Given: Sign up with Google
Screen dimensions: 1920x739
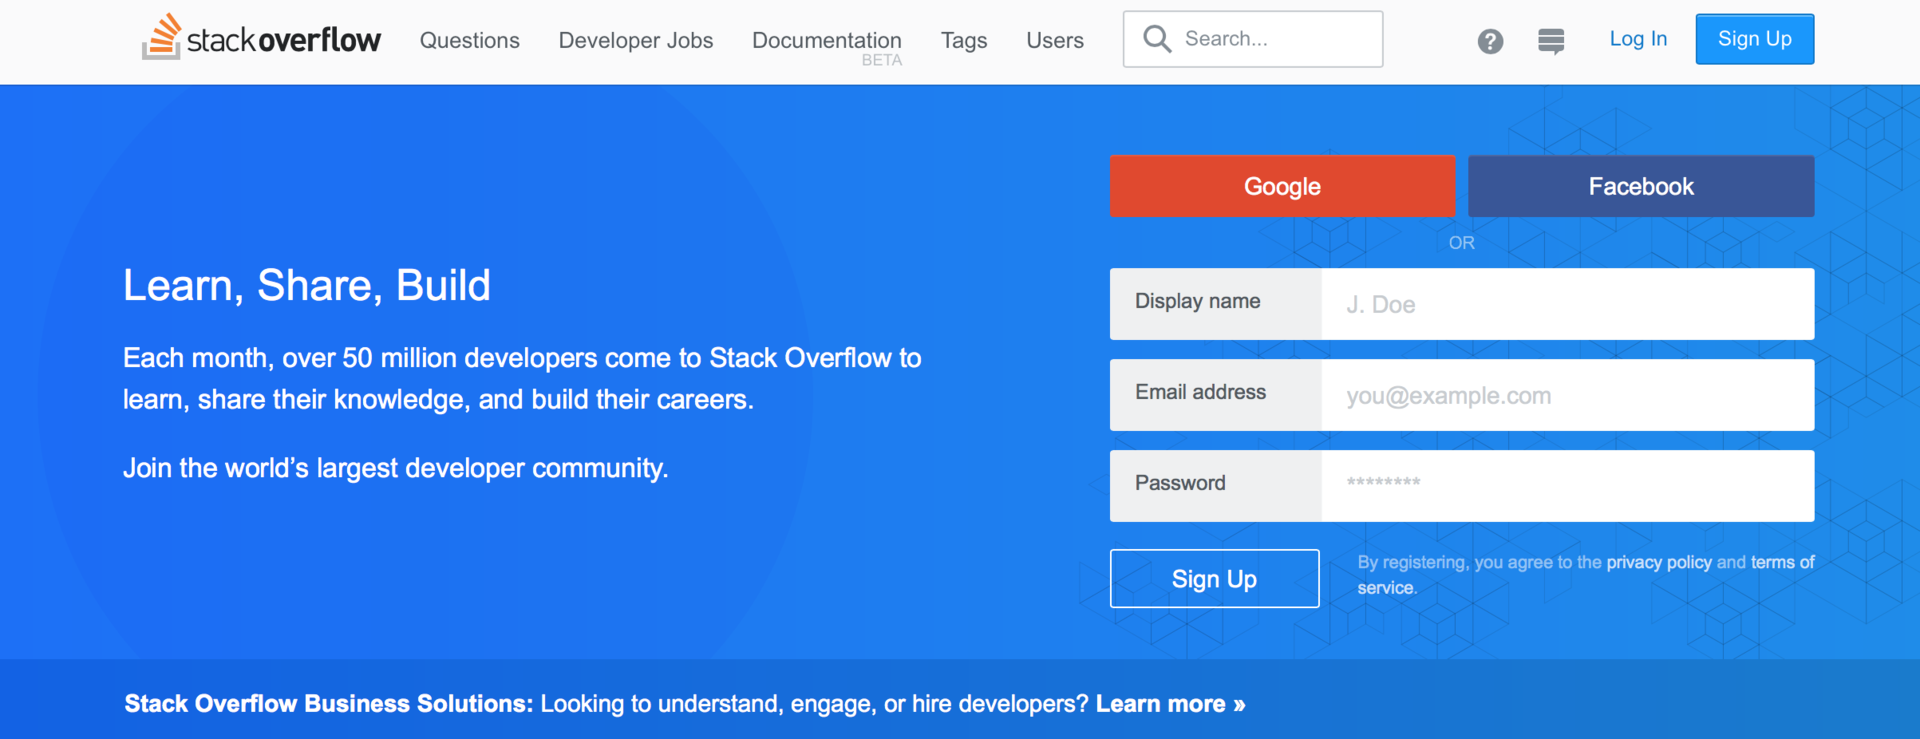Looking at the screenshot, I should click(1282, 186).
